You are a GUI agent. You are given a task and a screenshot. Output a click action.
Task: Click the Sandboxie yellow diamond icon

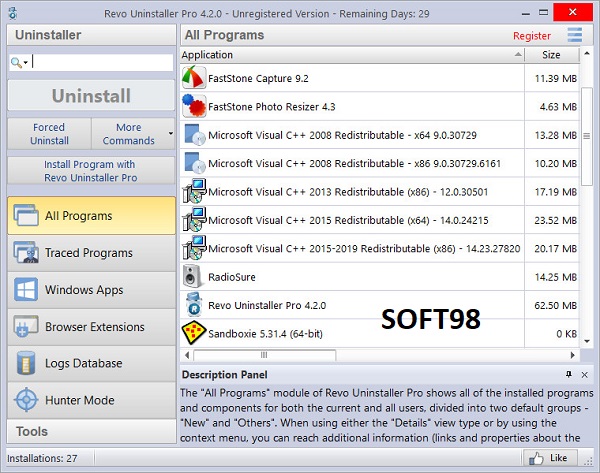pos(194,333)
